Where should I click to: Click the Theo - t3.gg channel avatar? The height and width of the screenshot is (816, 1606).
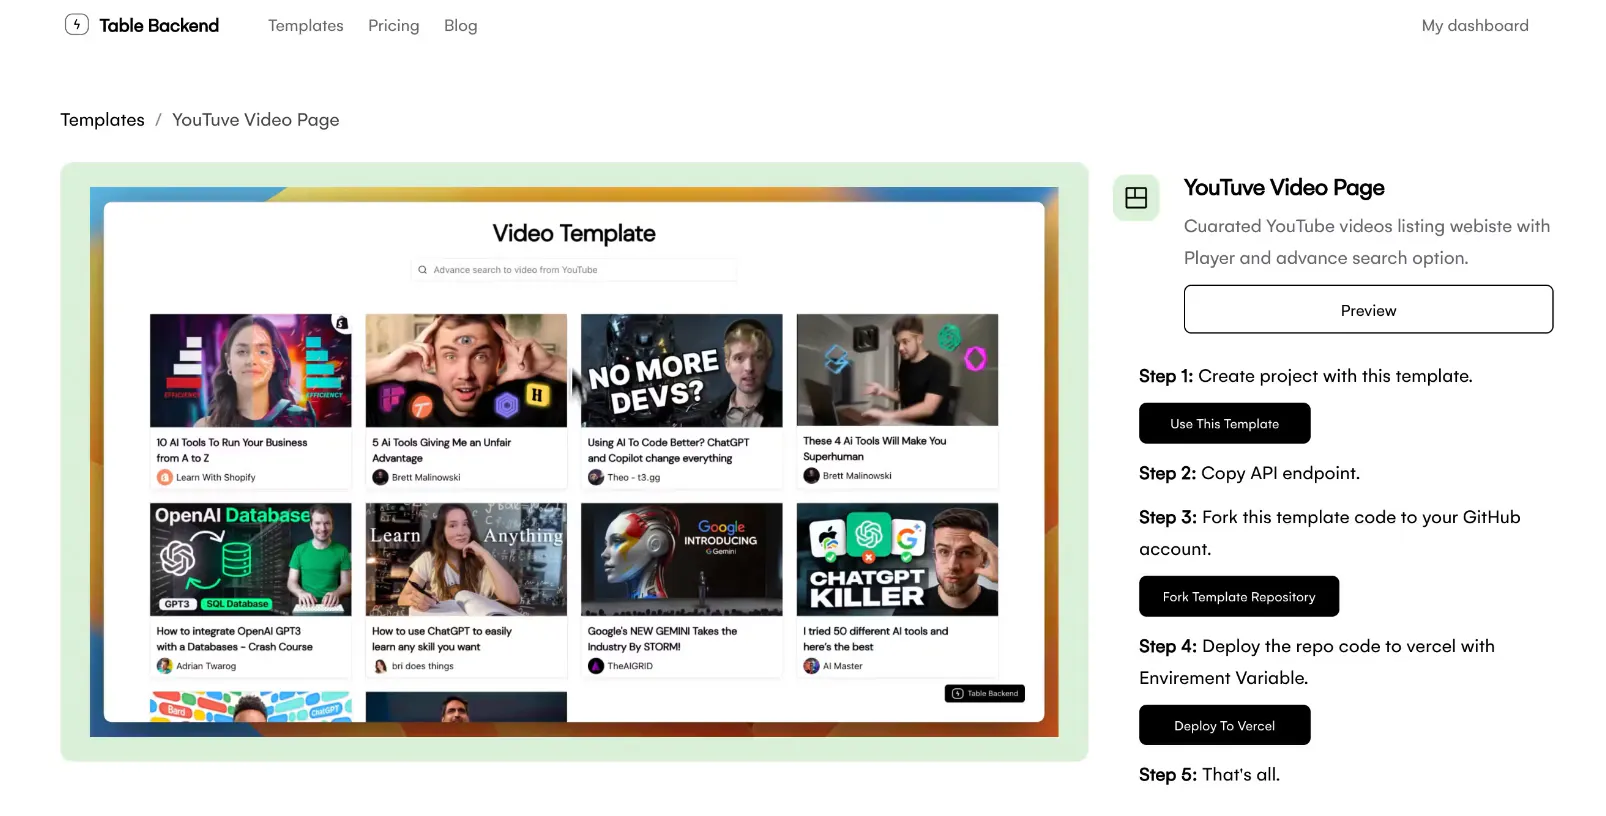[596, 478]
